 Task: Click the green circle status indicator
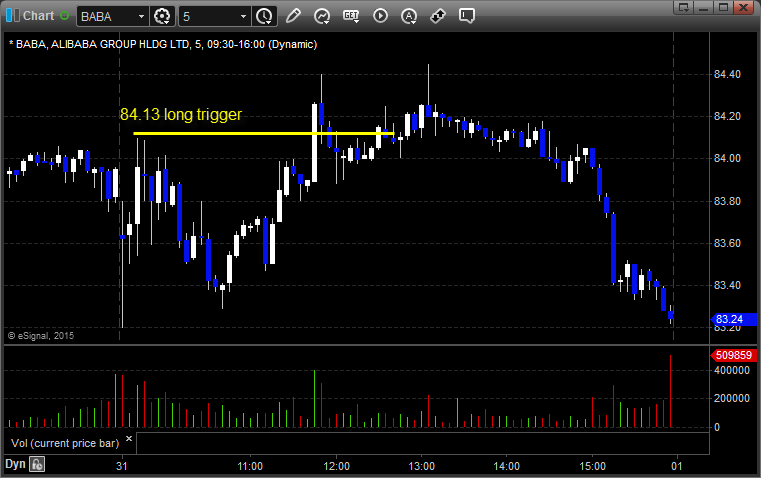(65, 16)
